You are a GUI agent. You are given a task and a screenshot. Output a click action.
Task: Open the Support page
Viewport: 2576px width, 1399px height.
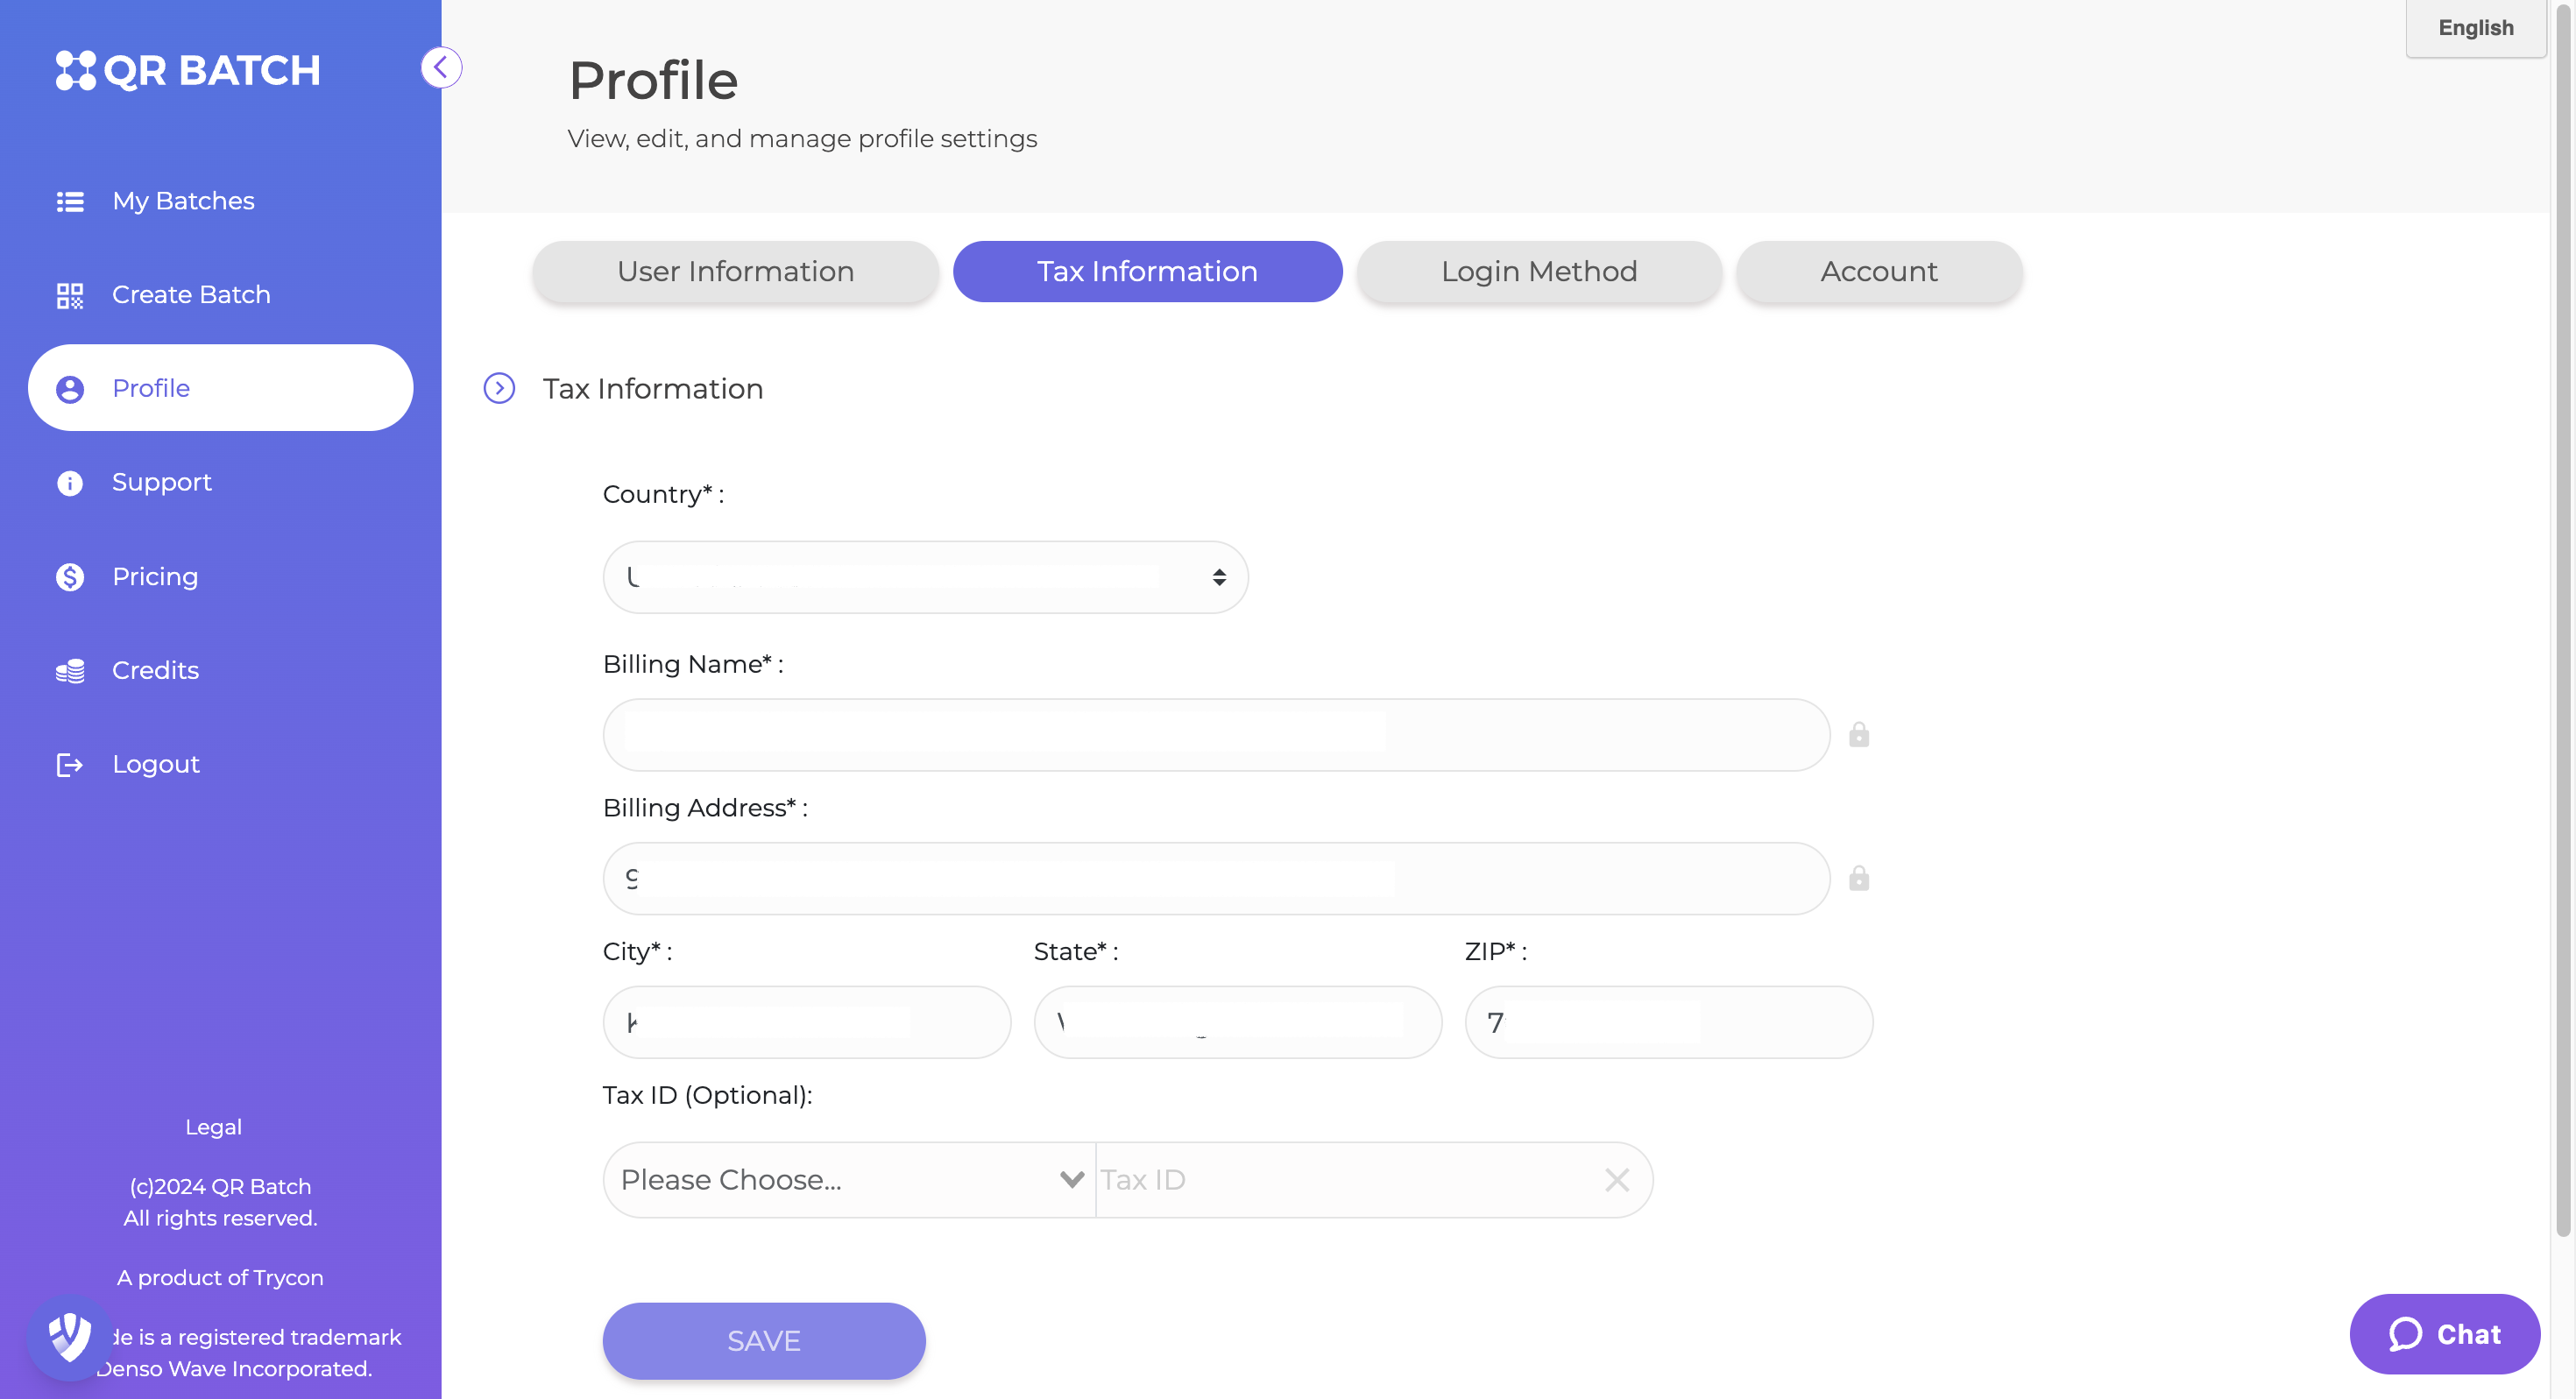[220, 483]
